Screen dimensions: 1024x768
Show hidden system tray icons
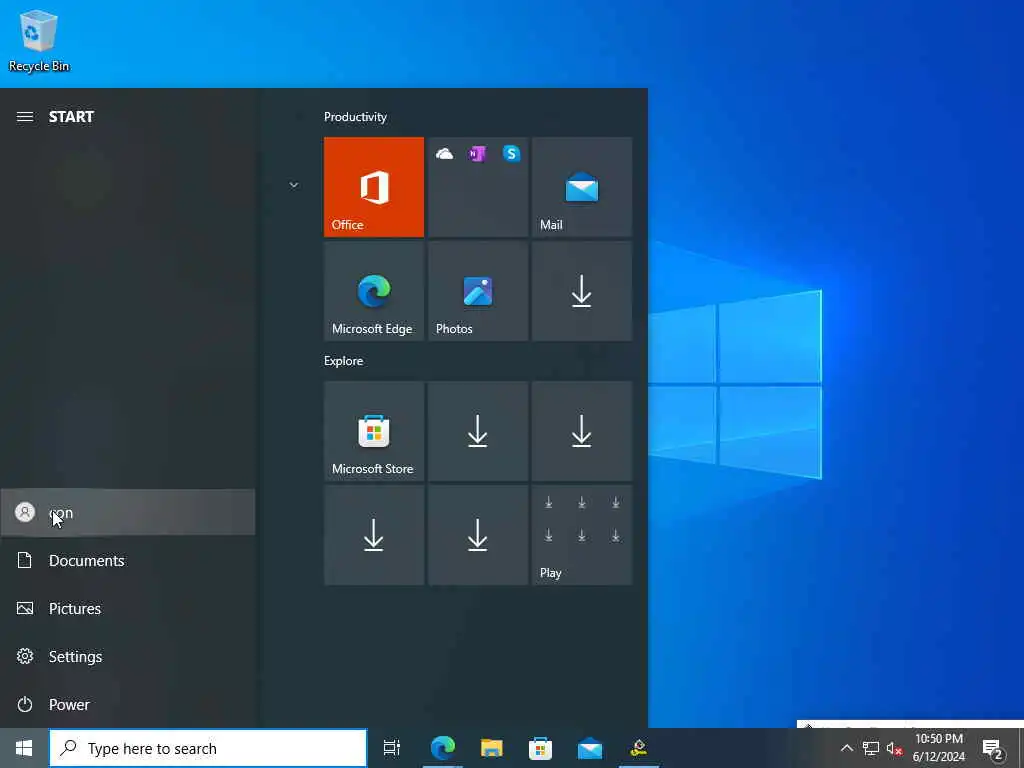pos(846,748)
